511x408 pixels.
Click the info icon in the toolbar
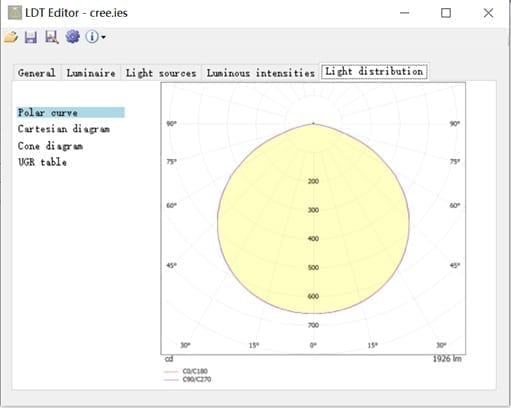tap(92, 37)
